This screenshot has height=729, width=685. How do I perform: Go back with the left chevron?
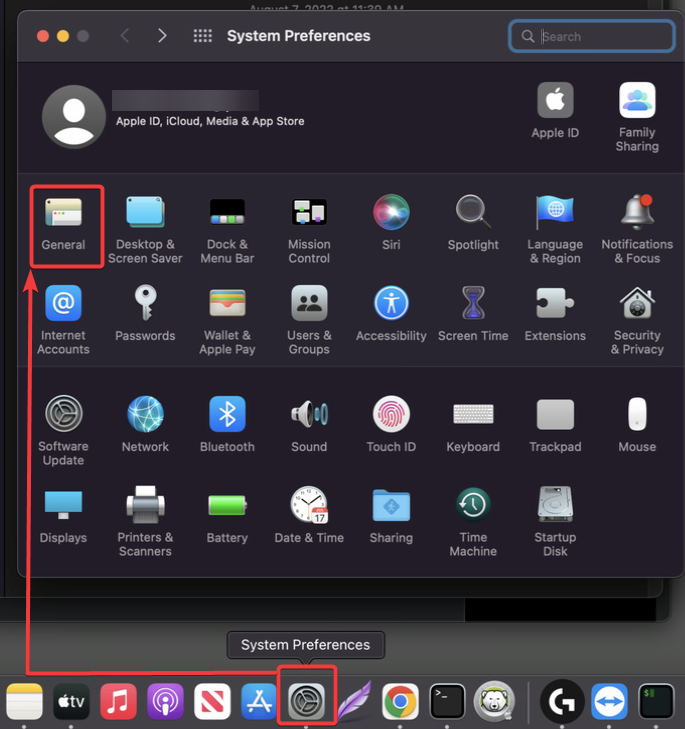click(125, 36)
